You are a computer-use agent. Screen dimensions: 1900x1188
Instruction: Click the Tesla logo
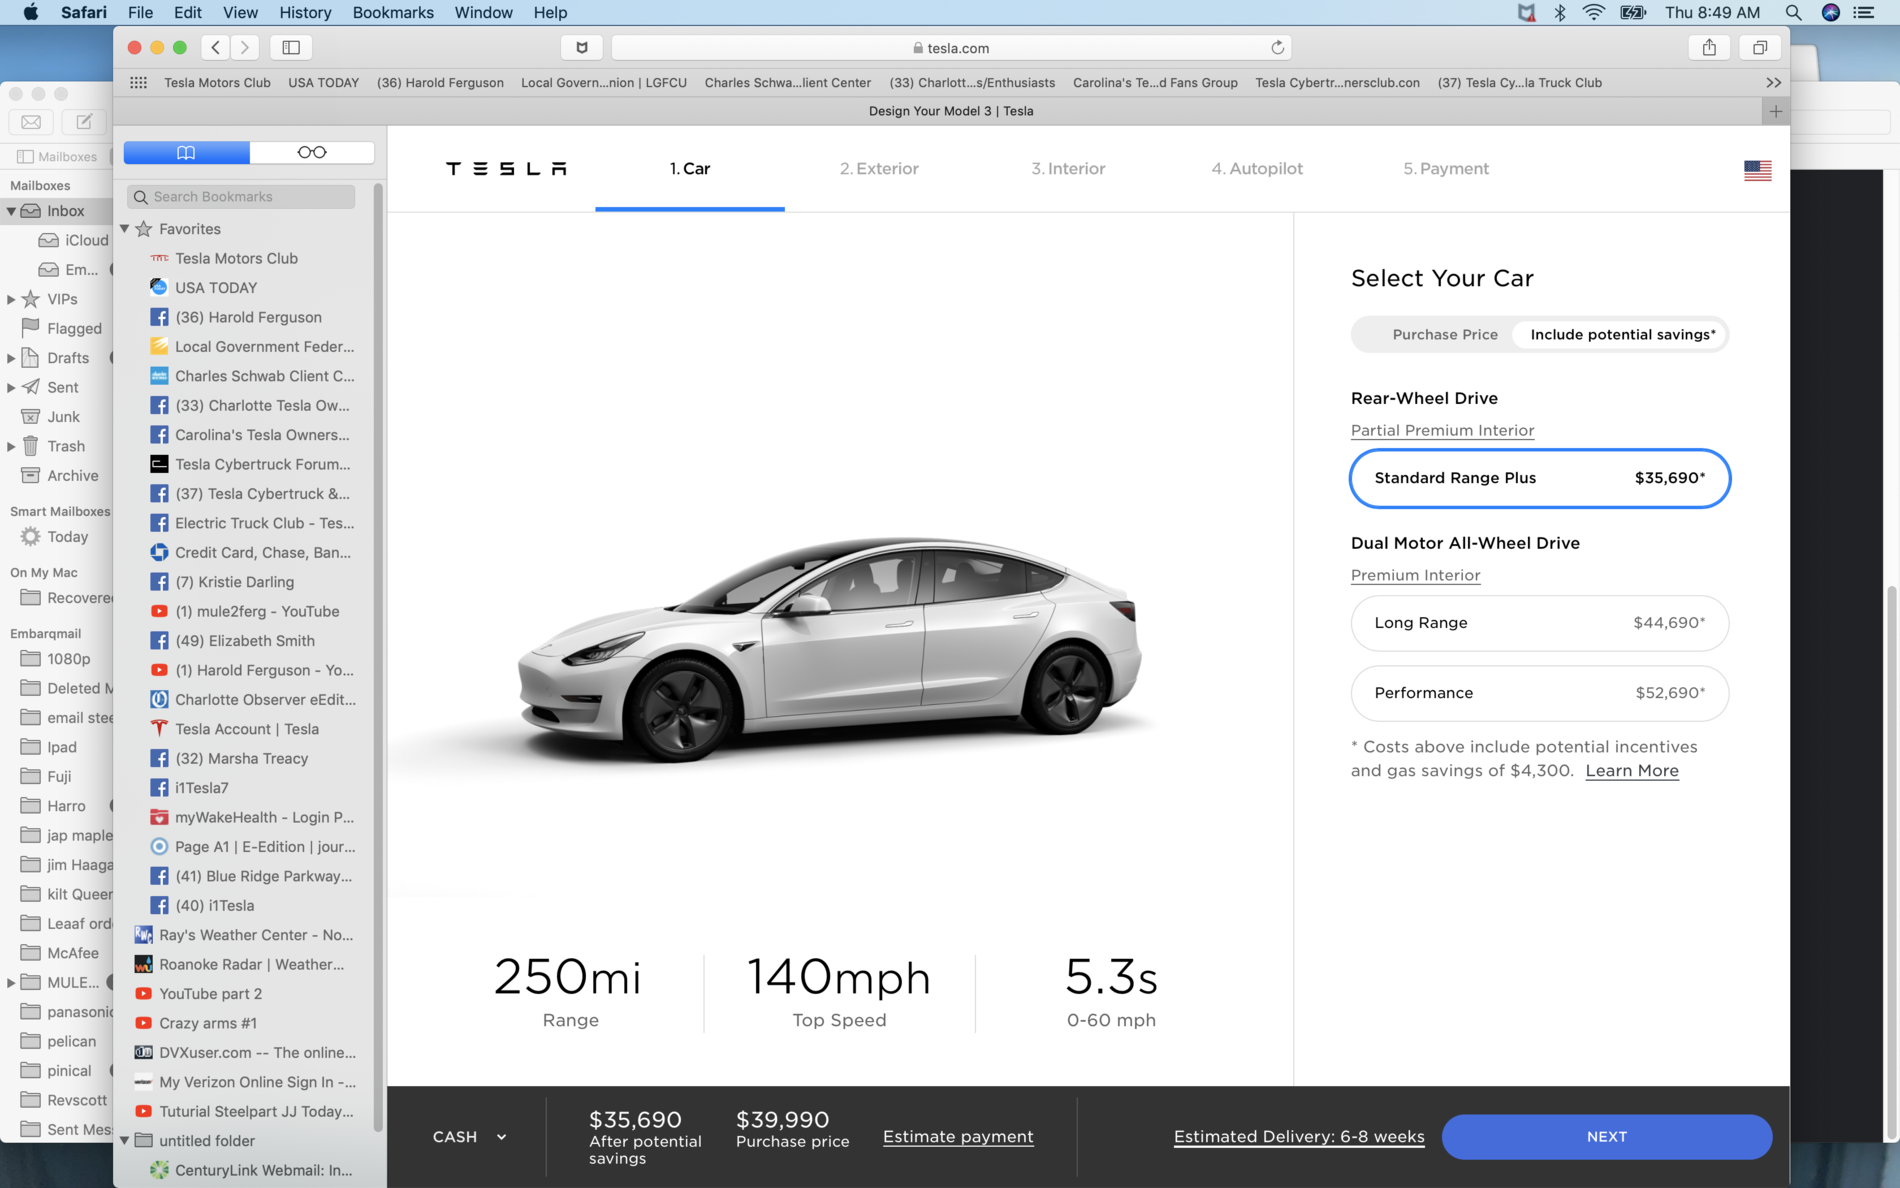point(506,169)
